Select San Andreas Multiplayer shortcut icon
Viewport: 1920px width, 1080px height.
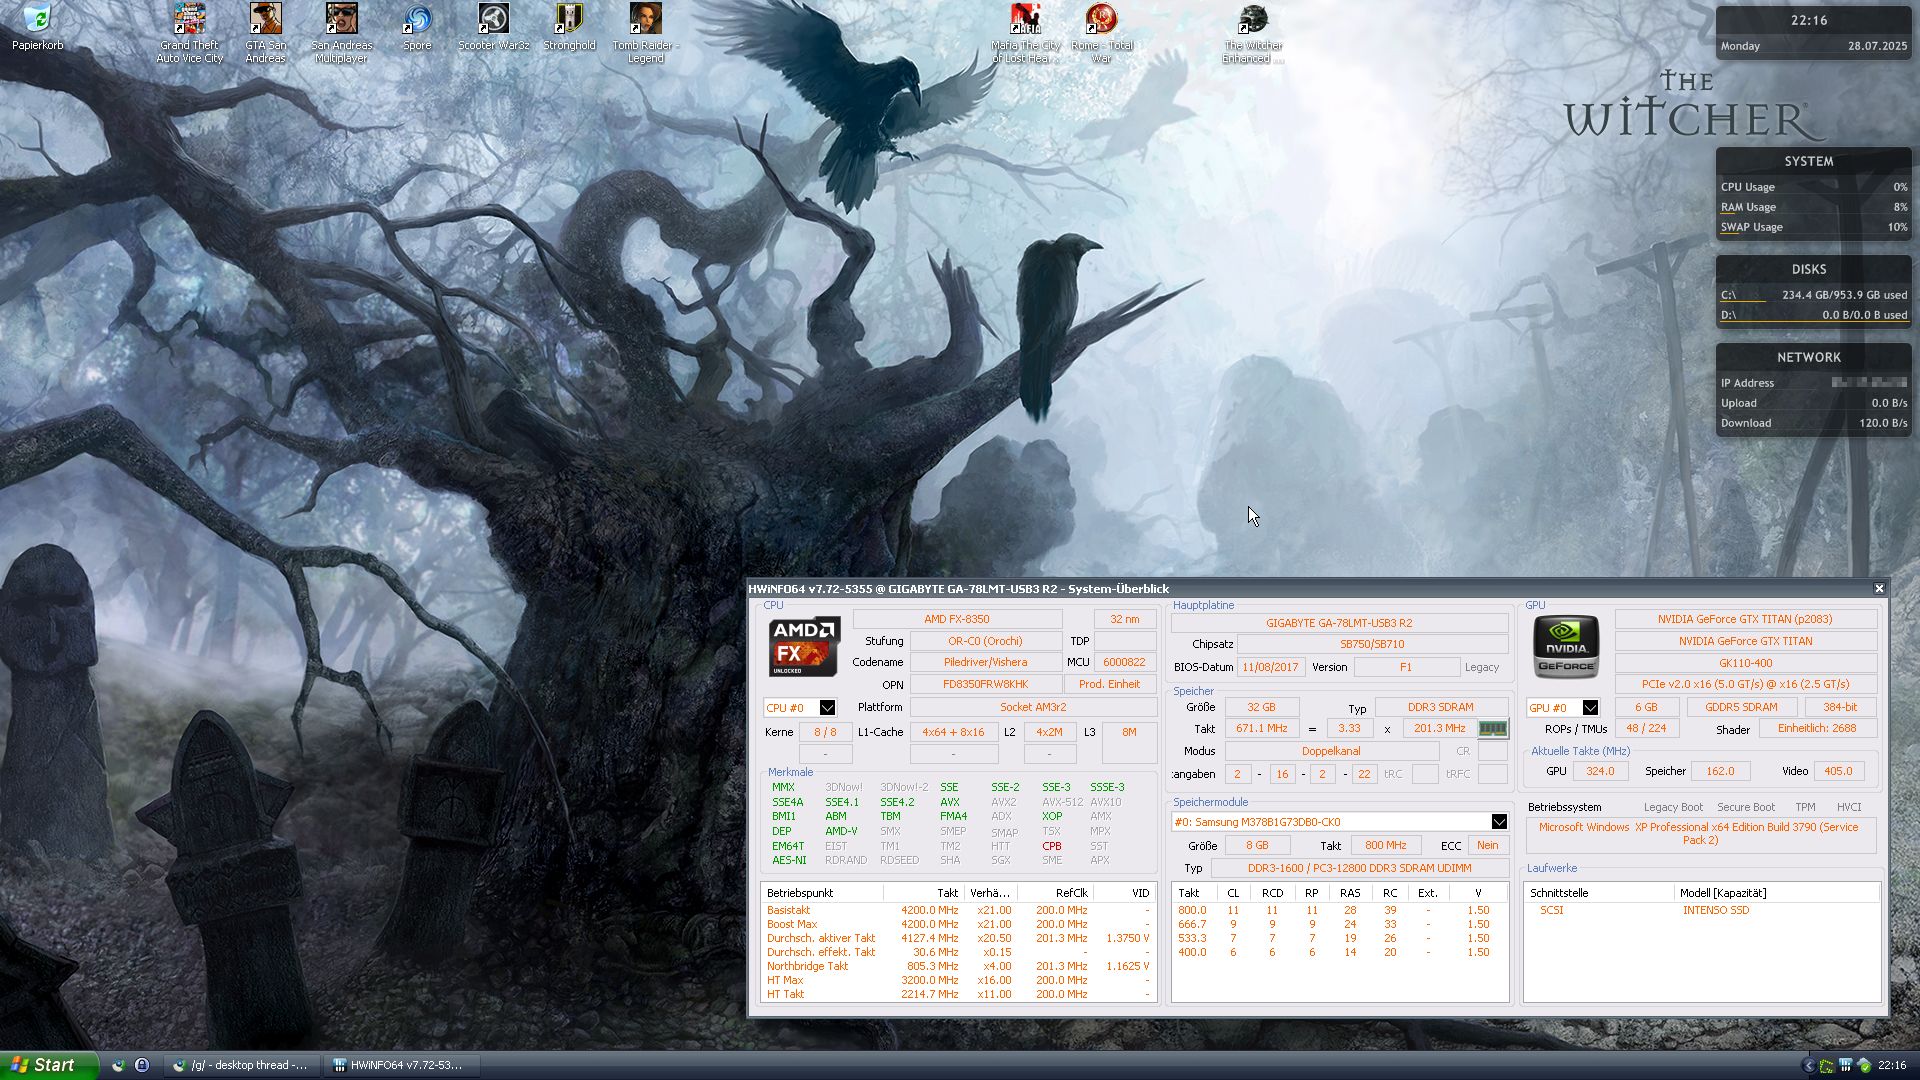tap(341, 32)
